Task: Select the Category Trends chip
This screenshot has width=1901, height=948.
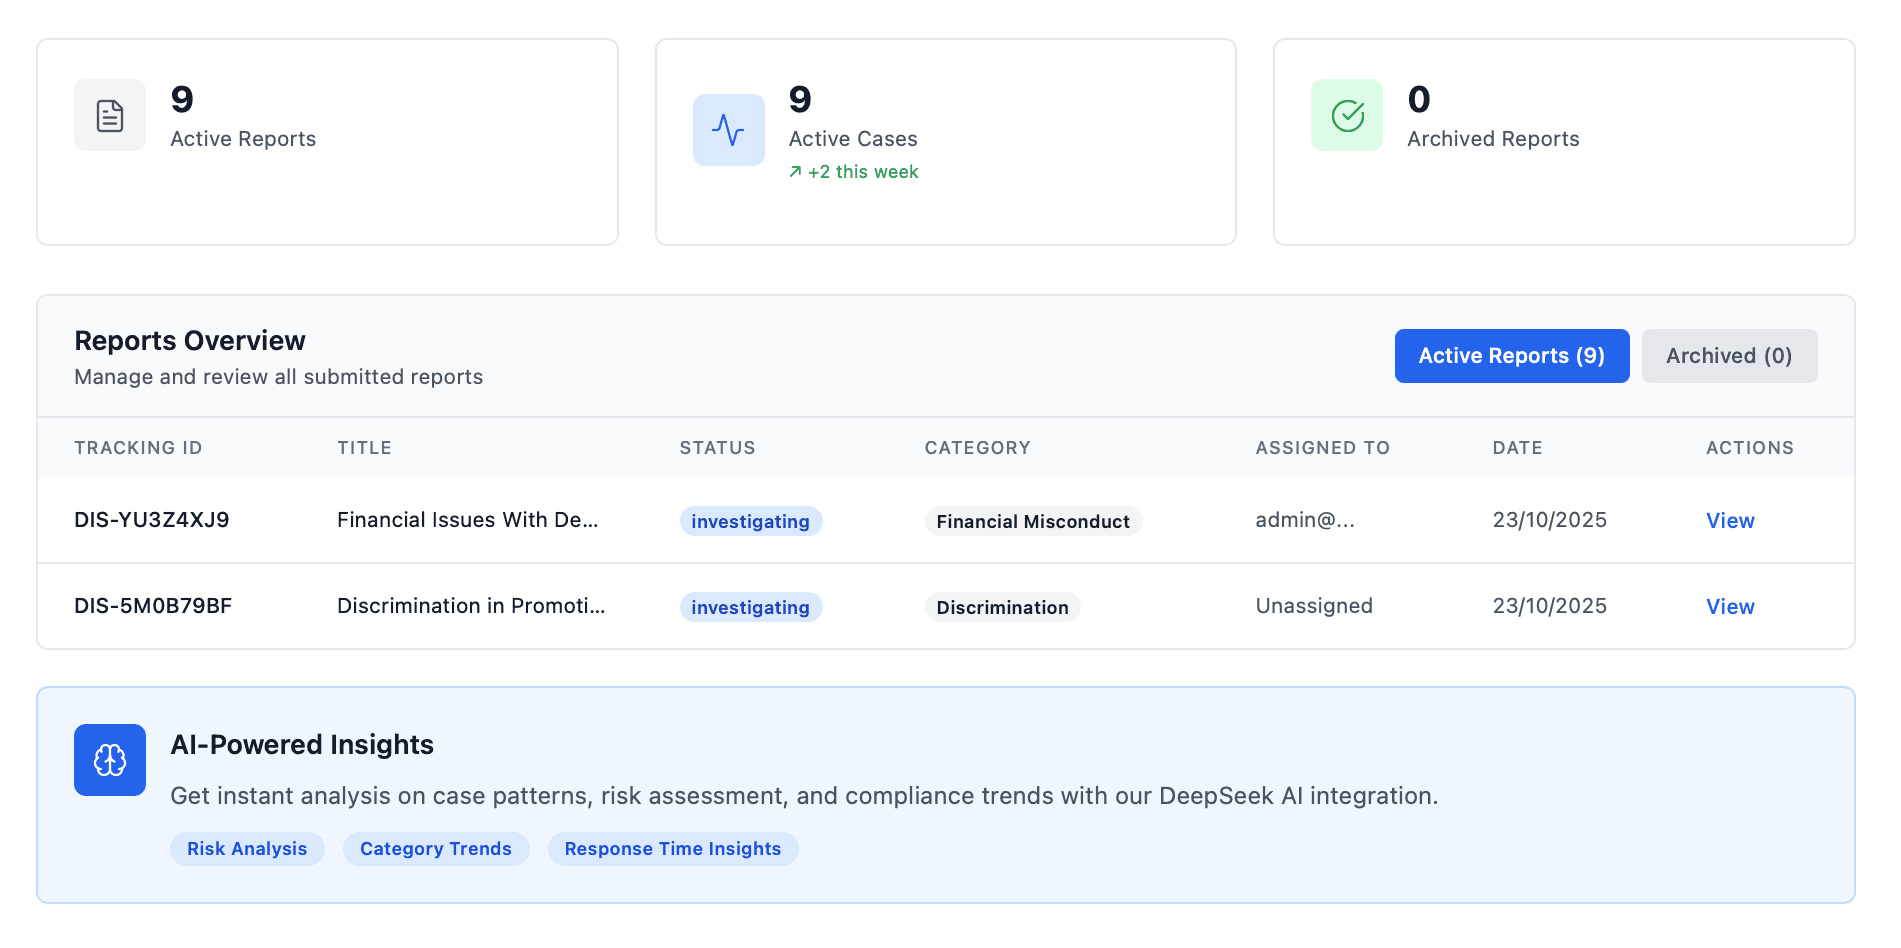Action: pos(435,848)
